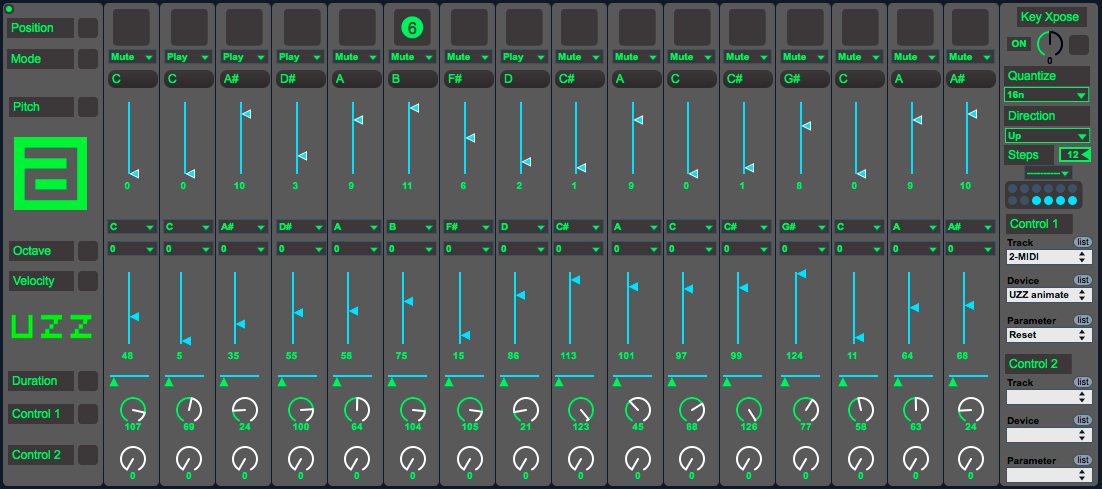Toggle the square button beside Velocity
This screenshot has width=1102, height=489.
[x=88, y=281]
